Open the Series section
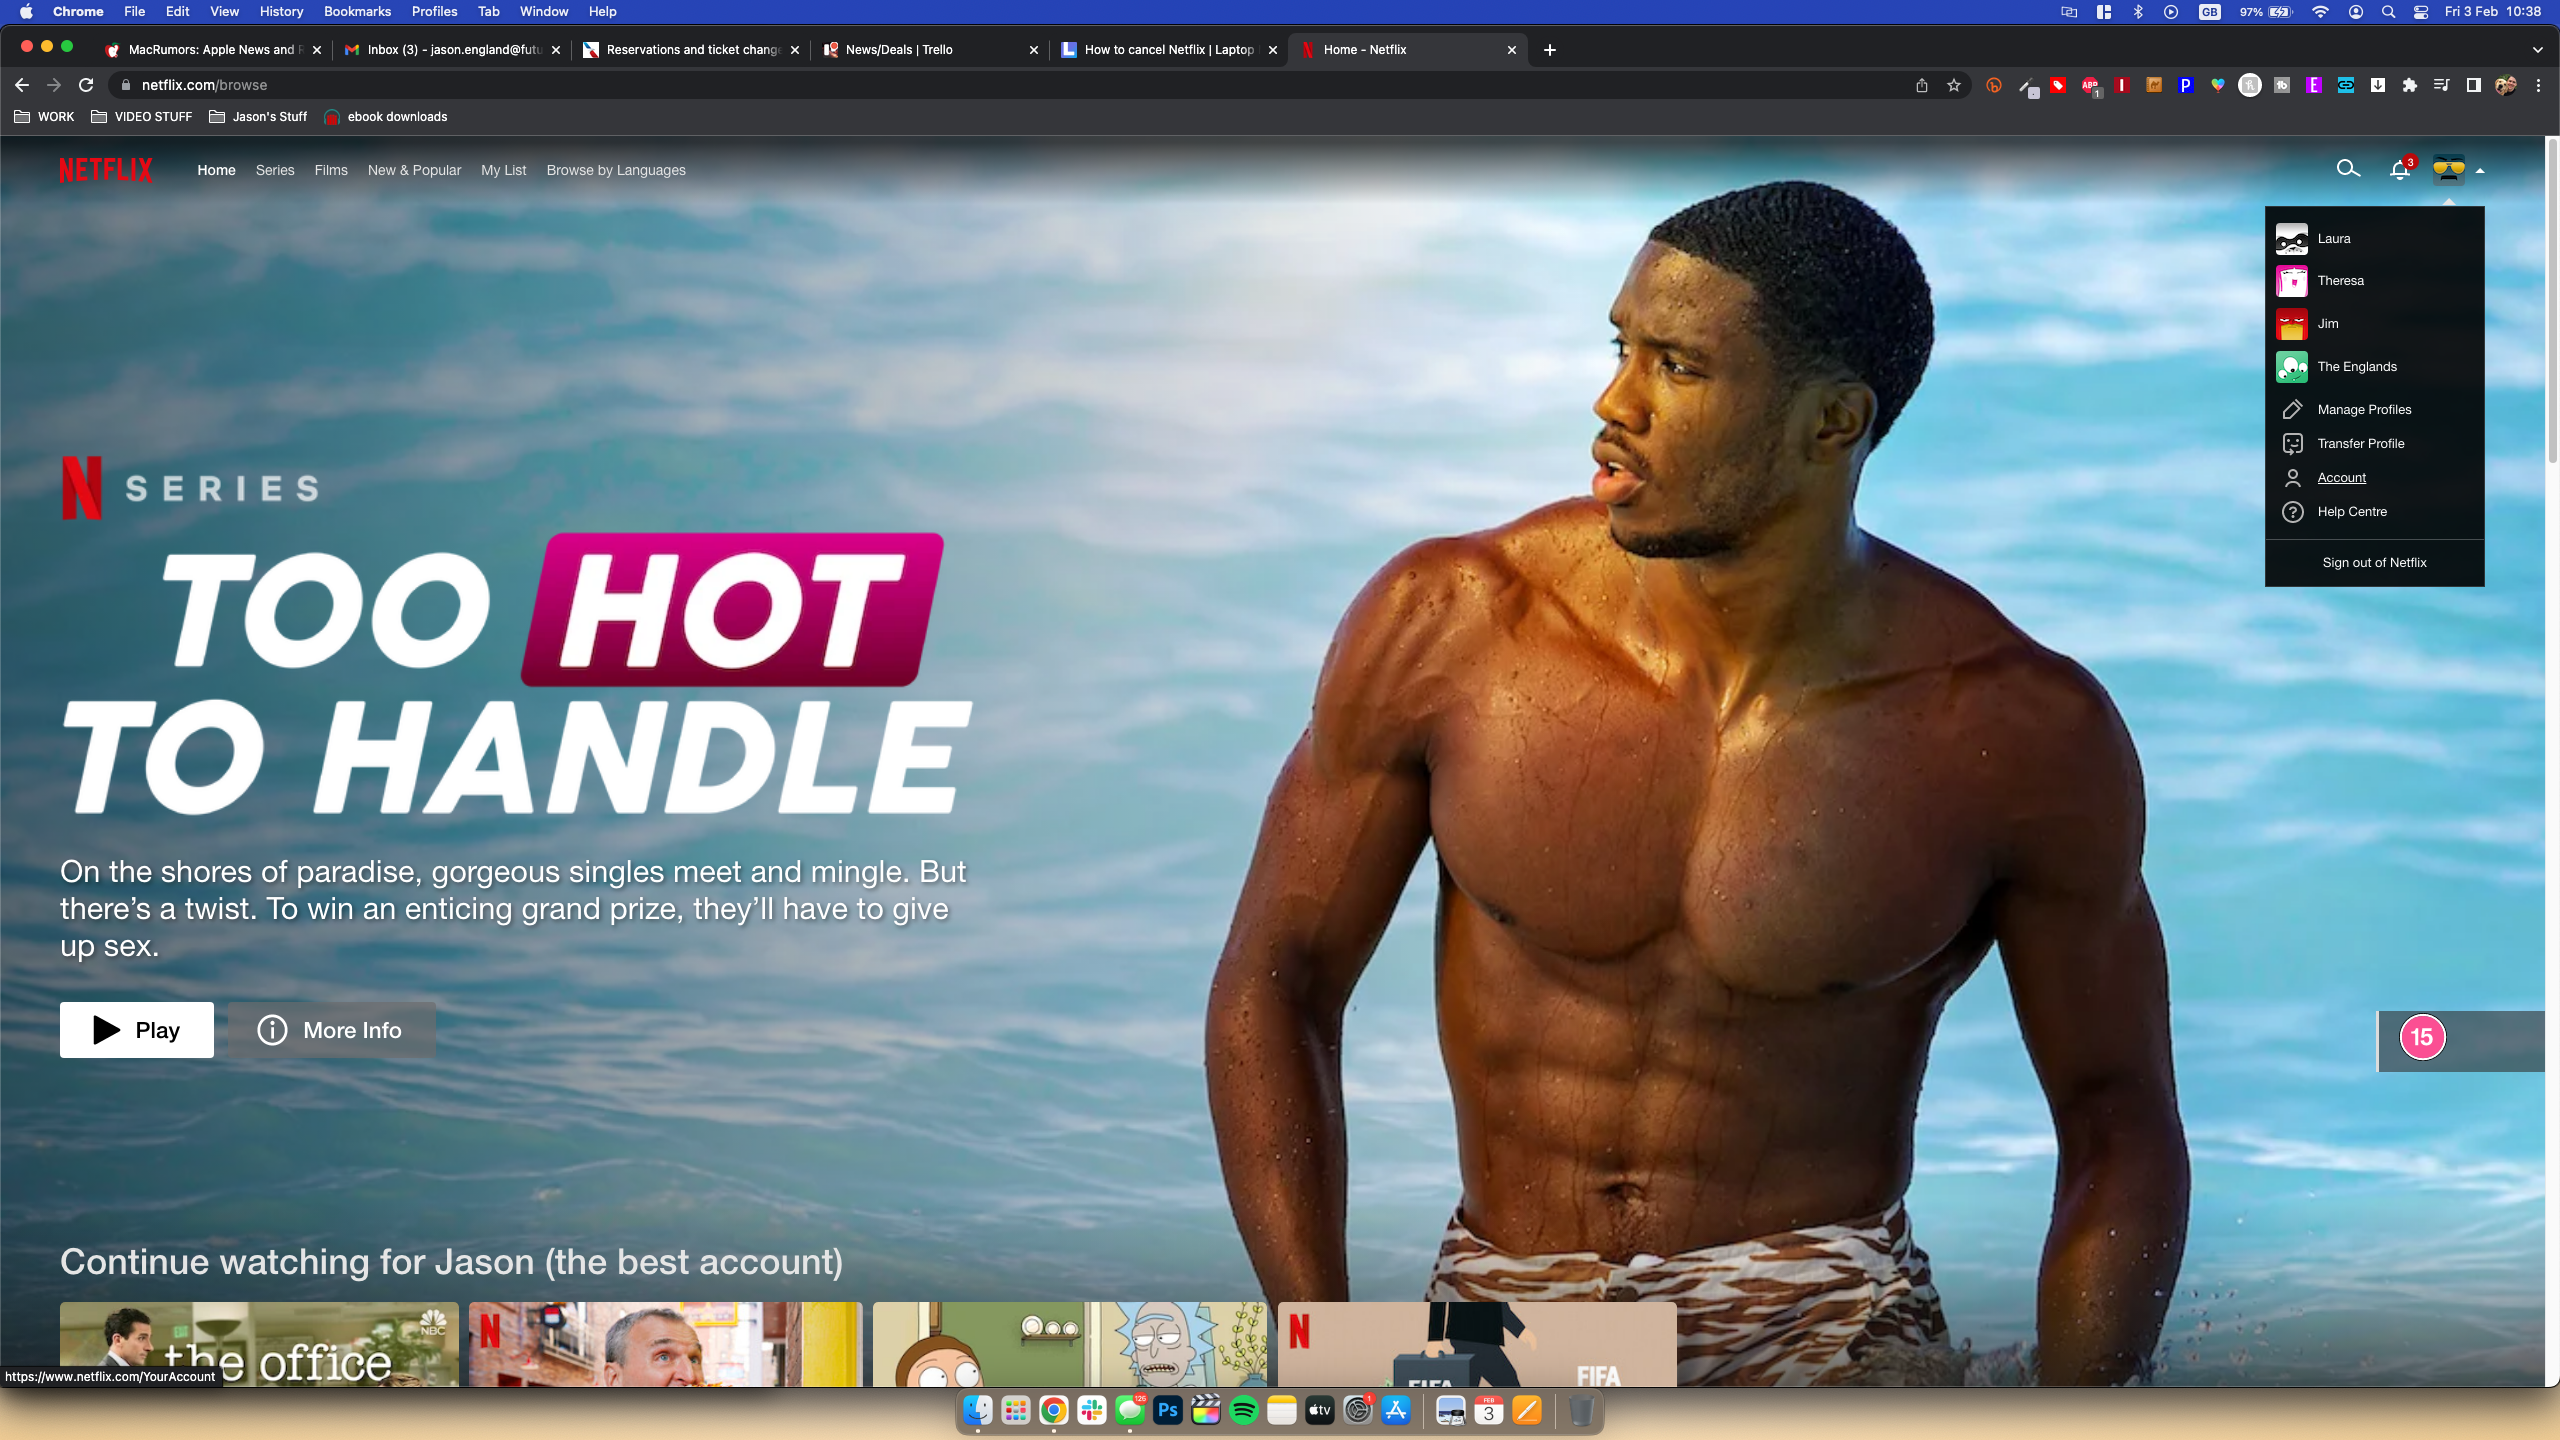Viewport: 2560px width, 1440px height. pyautogui.click(x=275, y=170)
